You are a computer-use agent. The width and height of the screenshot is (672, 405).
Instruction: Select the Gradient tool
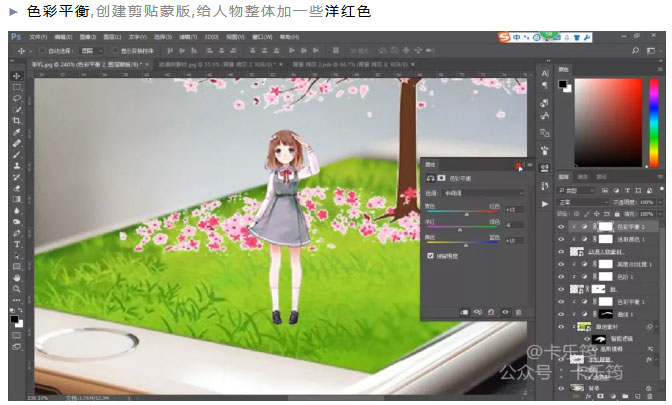tap(17, 199)
